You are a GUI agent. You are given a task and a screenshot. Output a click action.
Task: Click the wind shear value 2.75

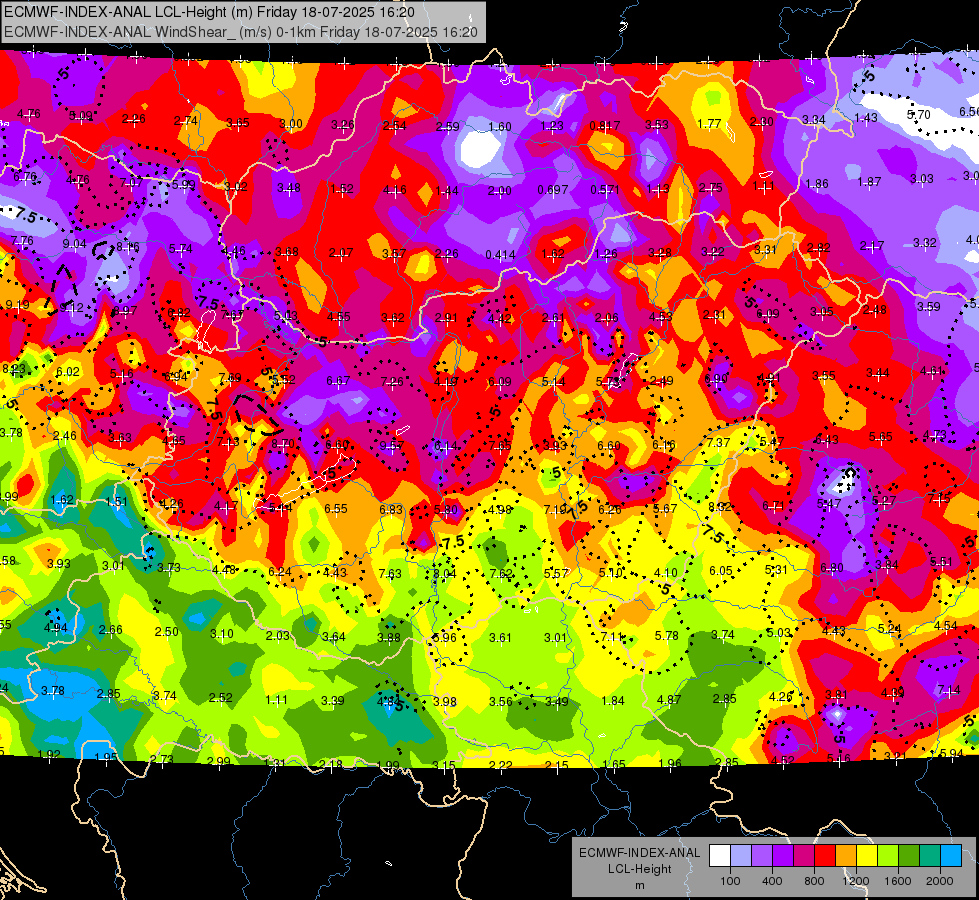[x=711, y=187]
